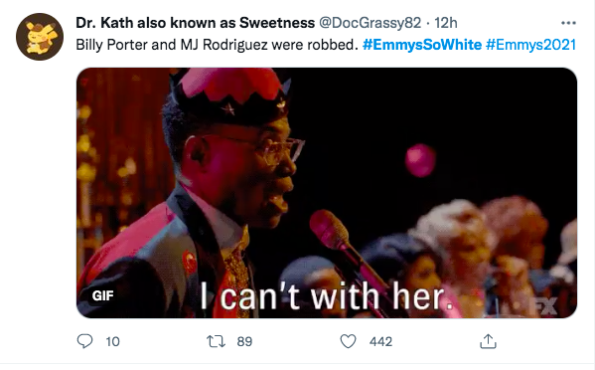Play the Billy Porter GIF
The width and height of the screenshot is (595, 370).
point(327,193)
